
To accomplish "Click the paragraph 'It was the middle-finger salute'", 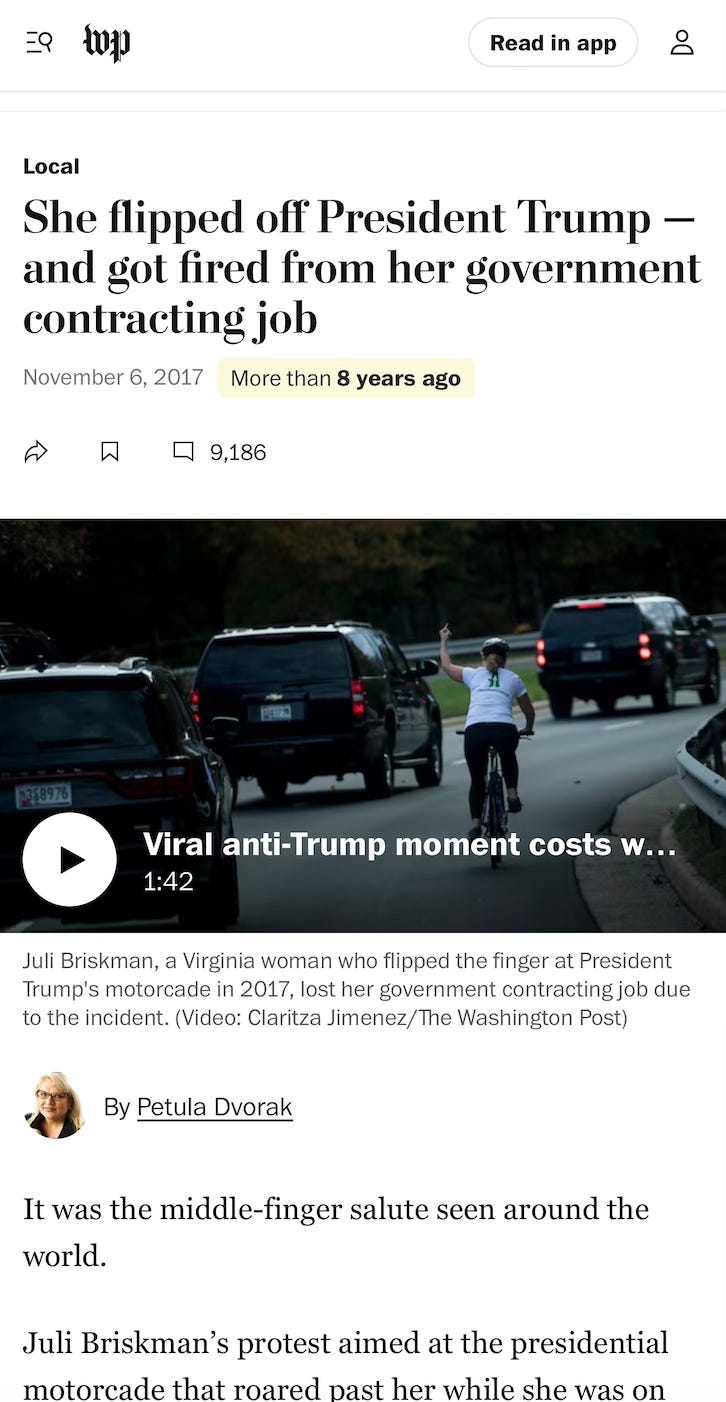I will tap(336, 1232).
